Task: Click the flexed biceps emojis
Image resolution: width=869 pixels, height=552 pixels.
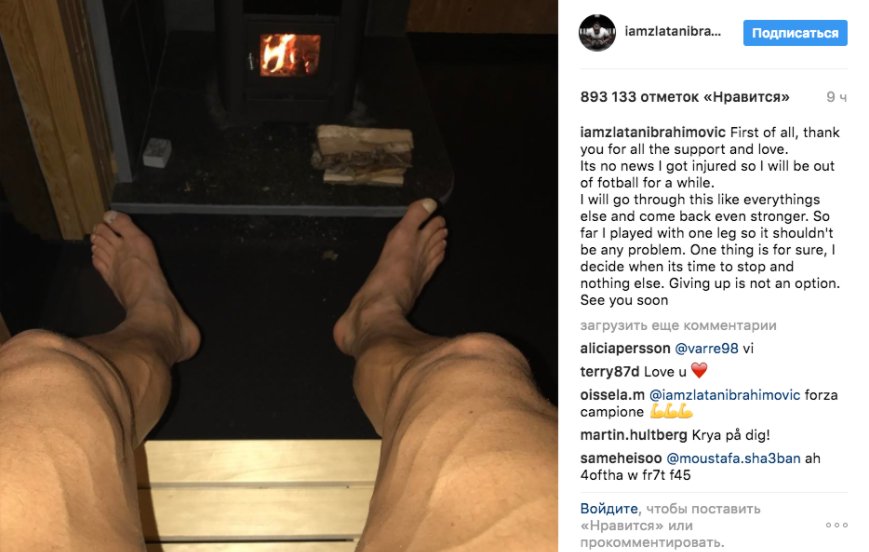Action: click(671, 412)
